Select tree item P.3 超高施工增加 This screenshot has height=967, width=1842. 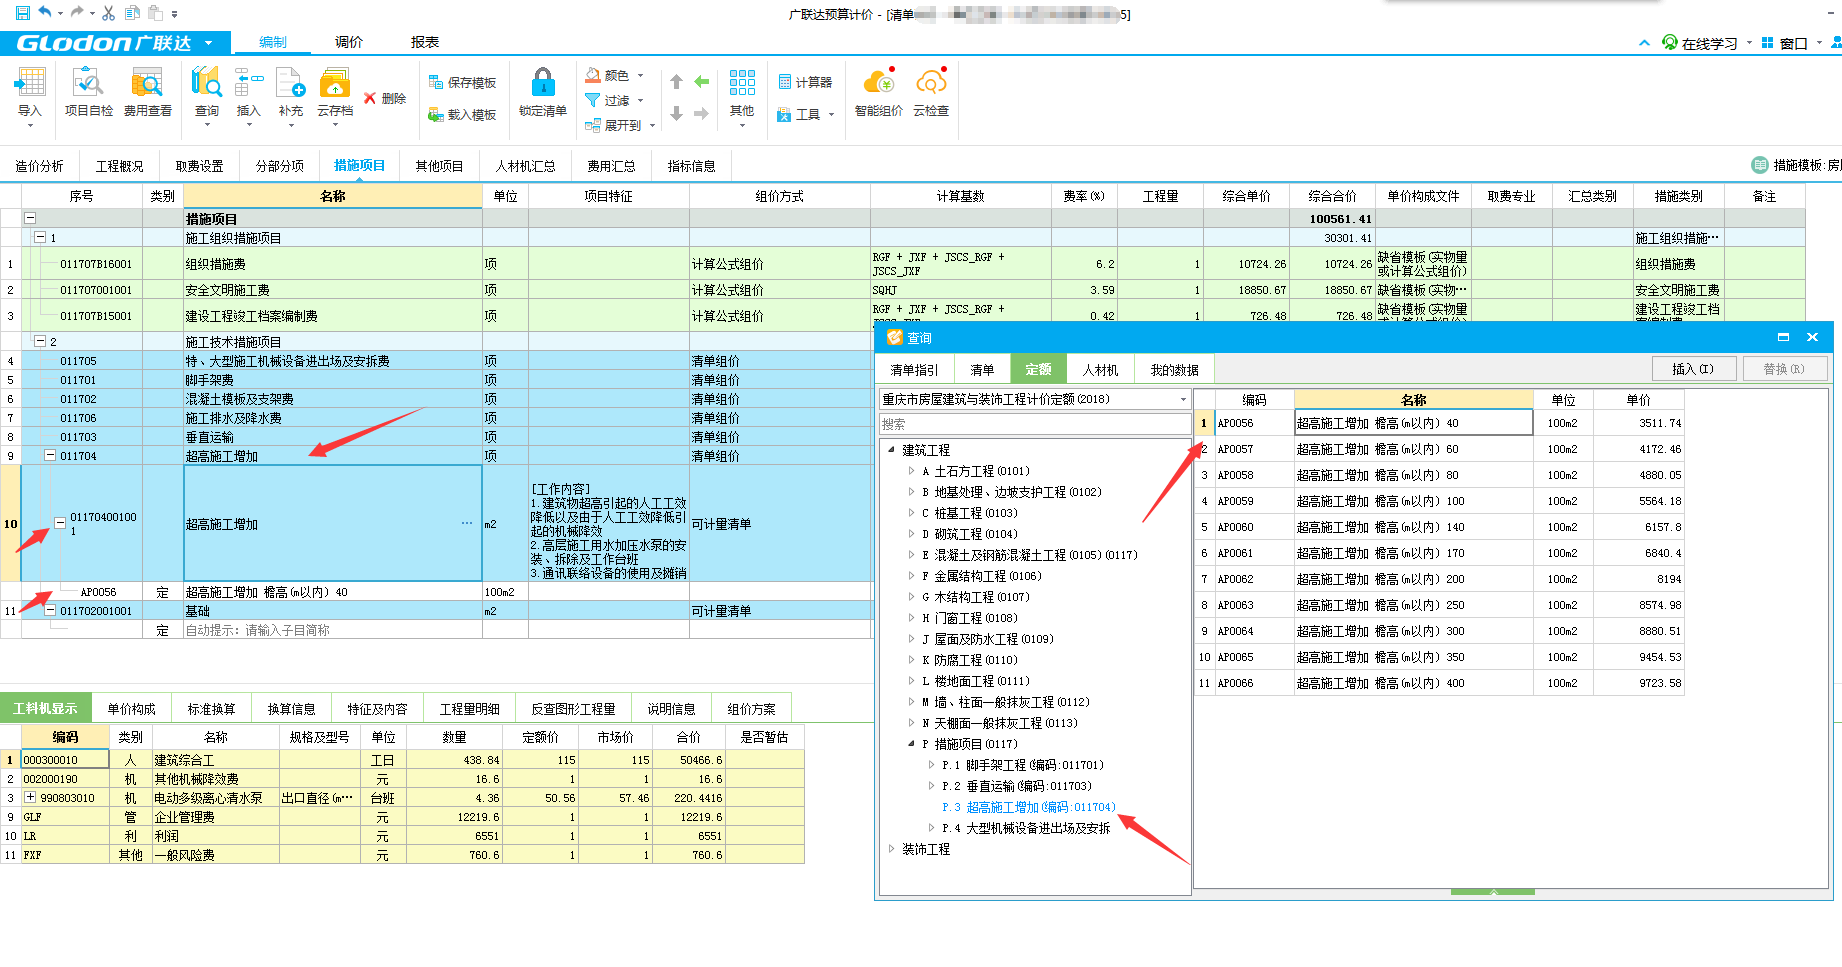click(1029, 807)
